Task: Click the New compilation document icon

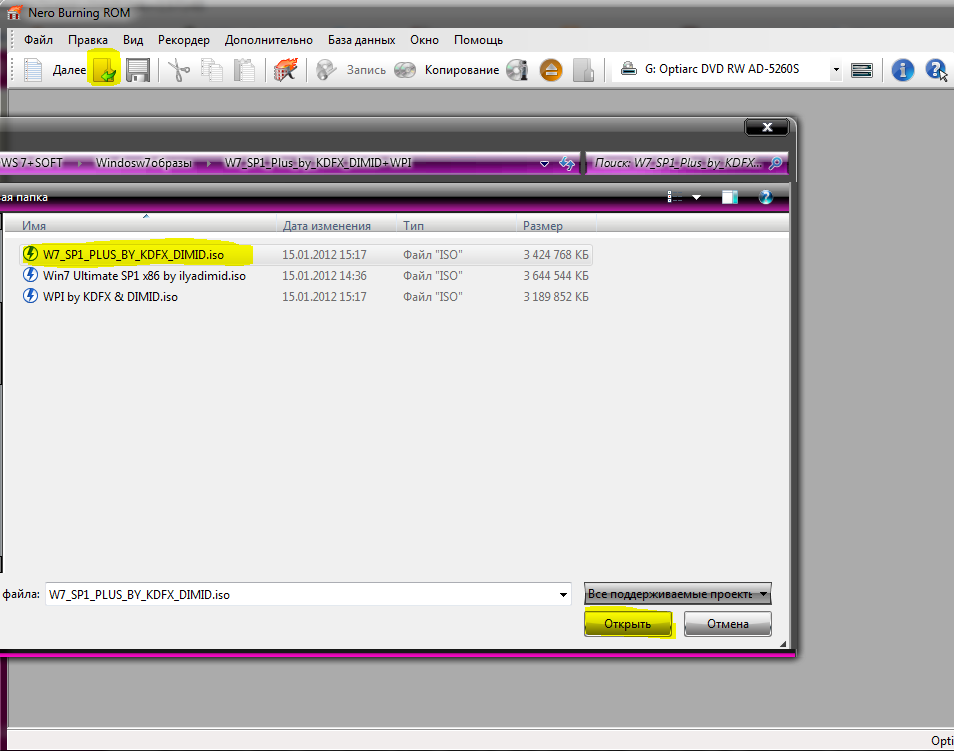Action: 33,70
